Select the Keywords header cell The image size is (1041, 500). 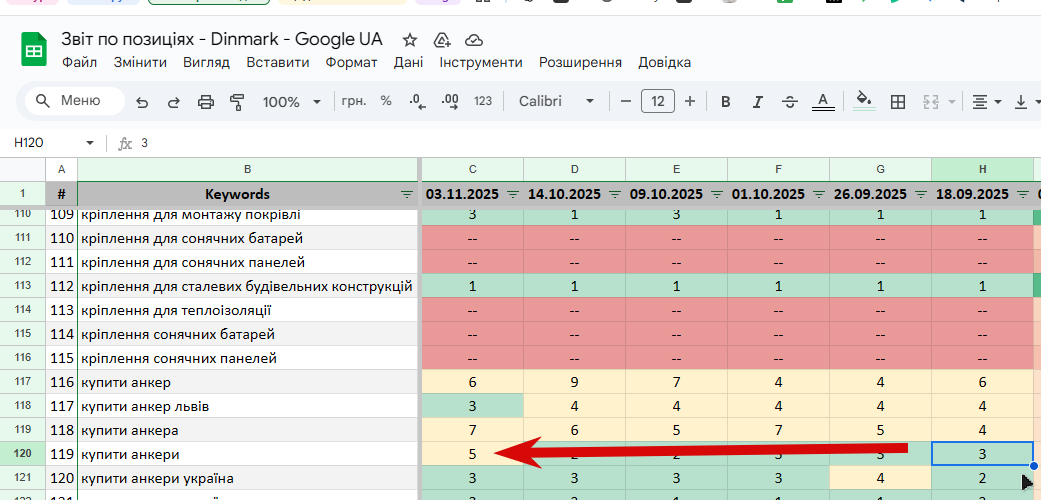[248, 194]
